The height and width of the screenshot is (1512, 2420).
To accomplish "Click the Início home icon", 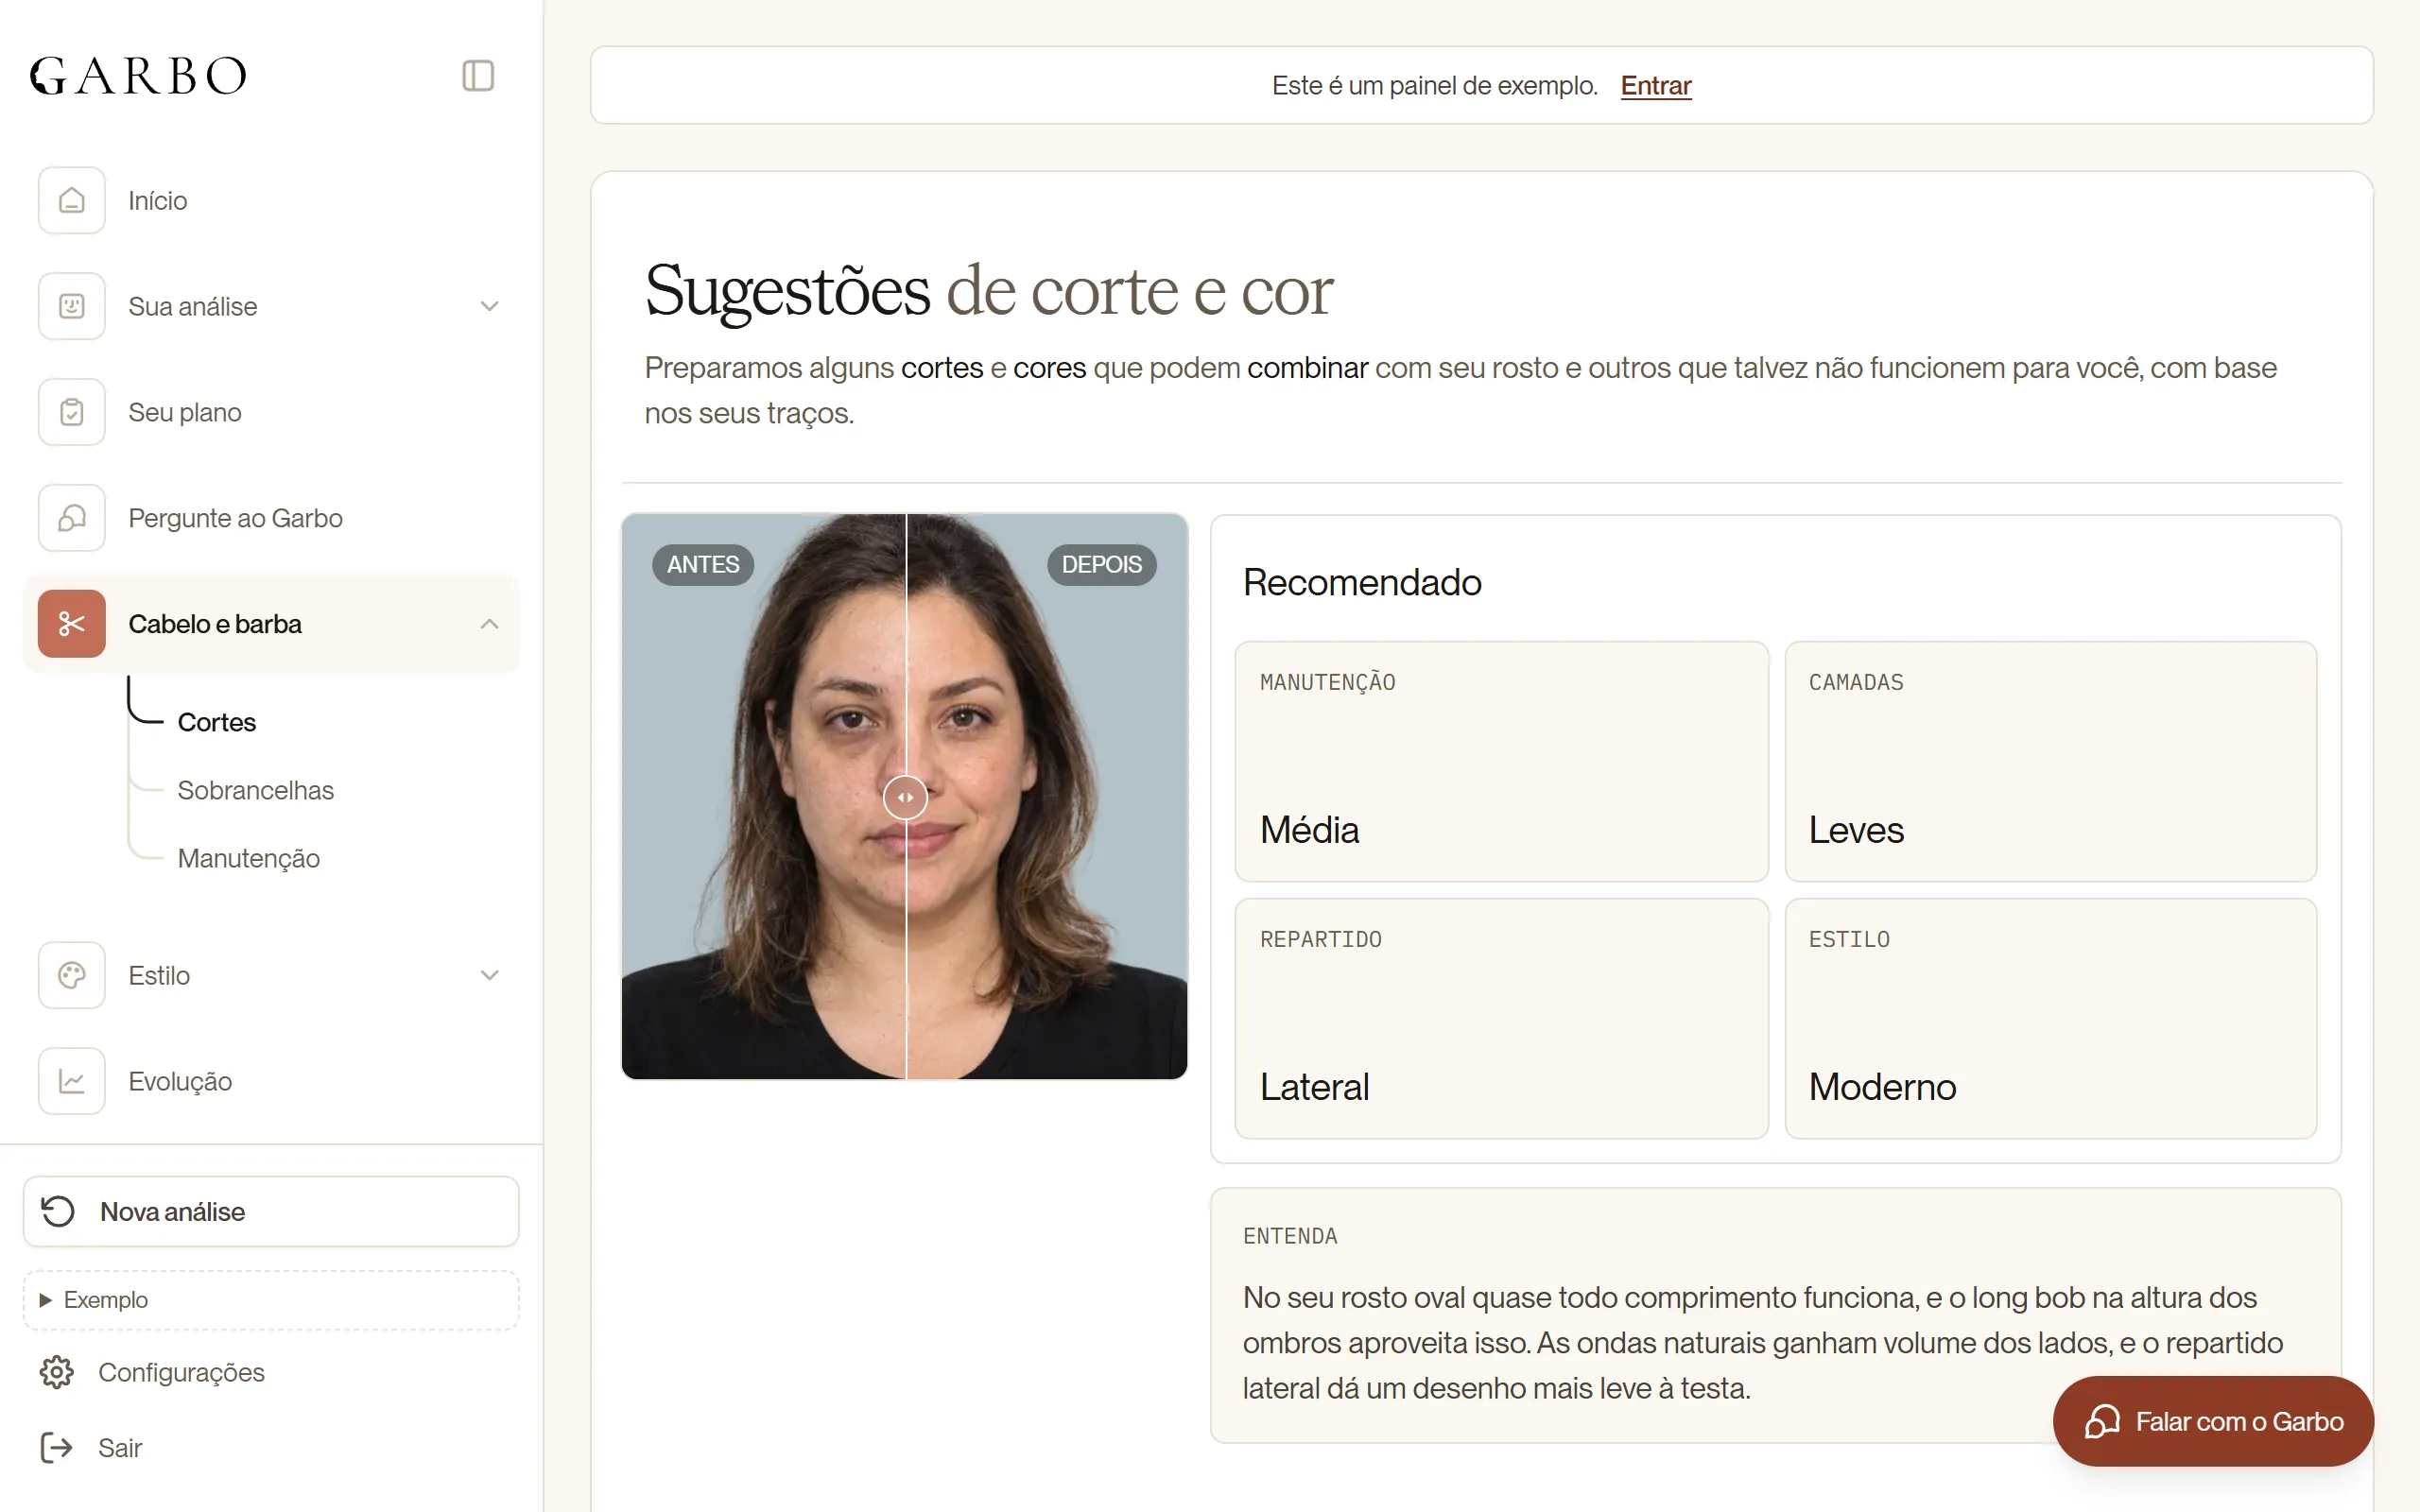I will [72, 200].
